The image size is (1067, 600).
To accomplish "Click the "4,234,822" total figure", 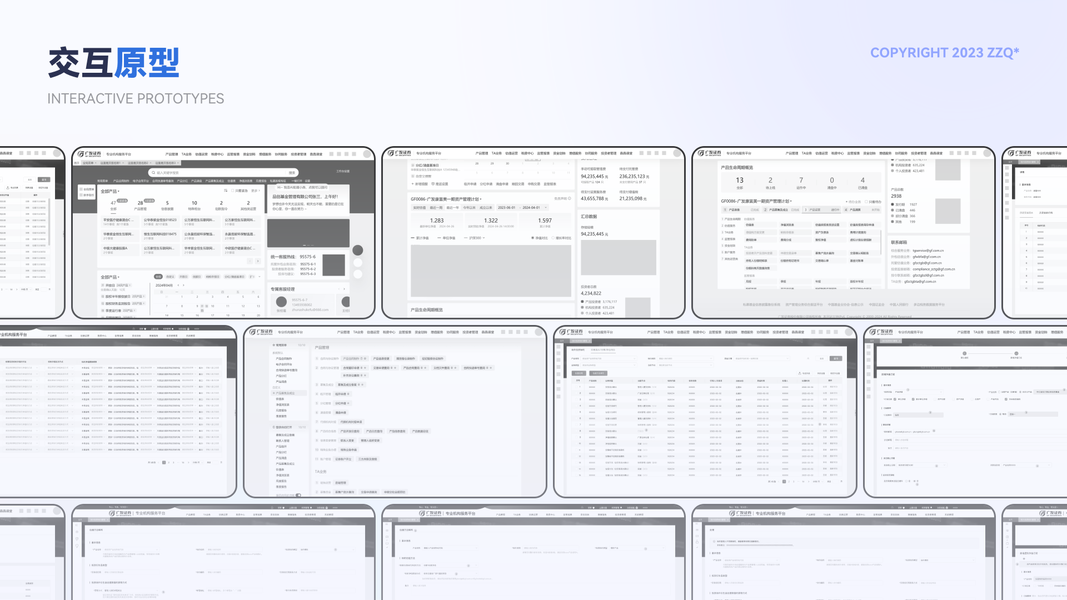I will pos(591,293).
